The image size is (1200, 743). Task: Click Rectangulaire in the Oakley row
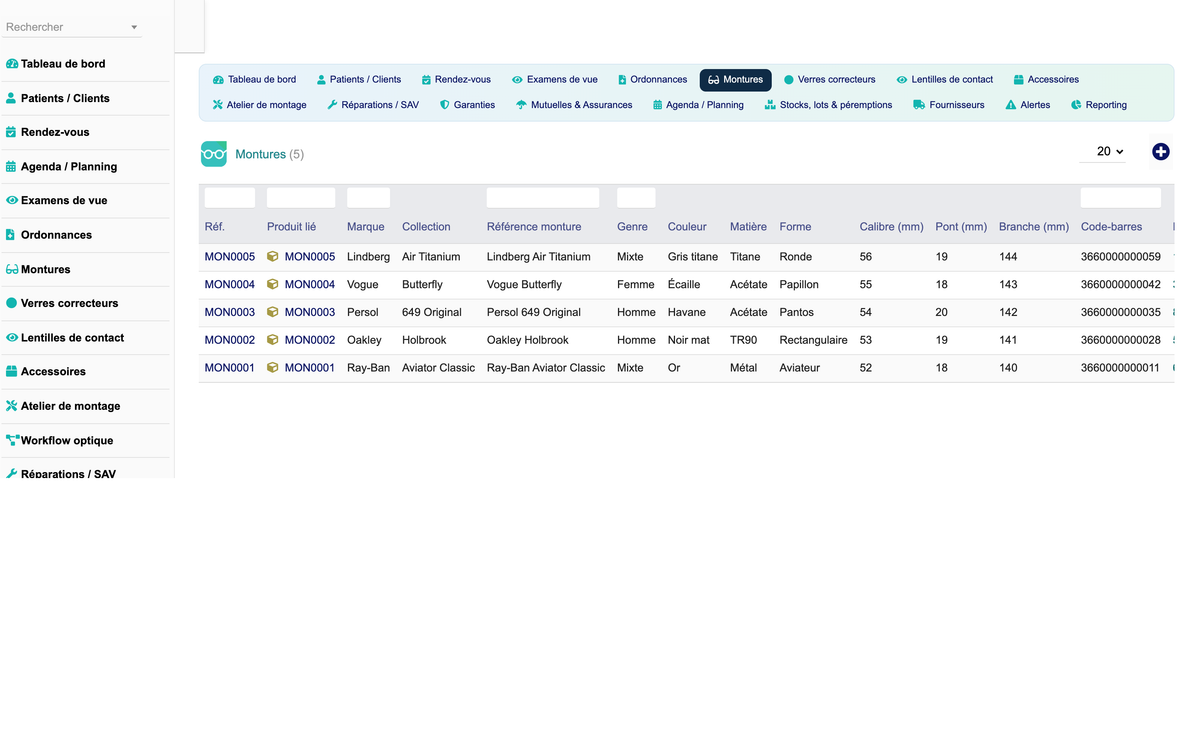[x=814, y=340]
